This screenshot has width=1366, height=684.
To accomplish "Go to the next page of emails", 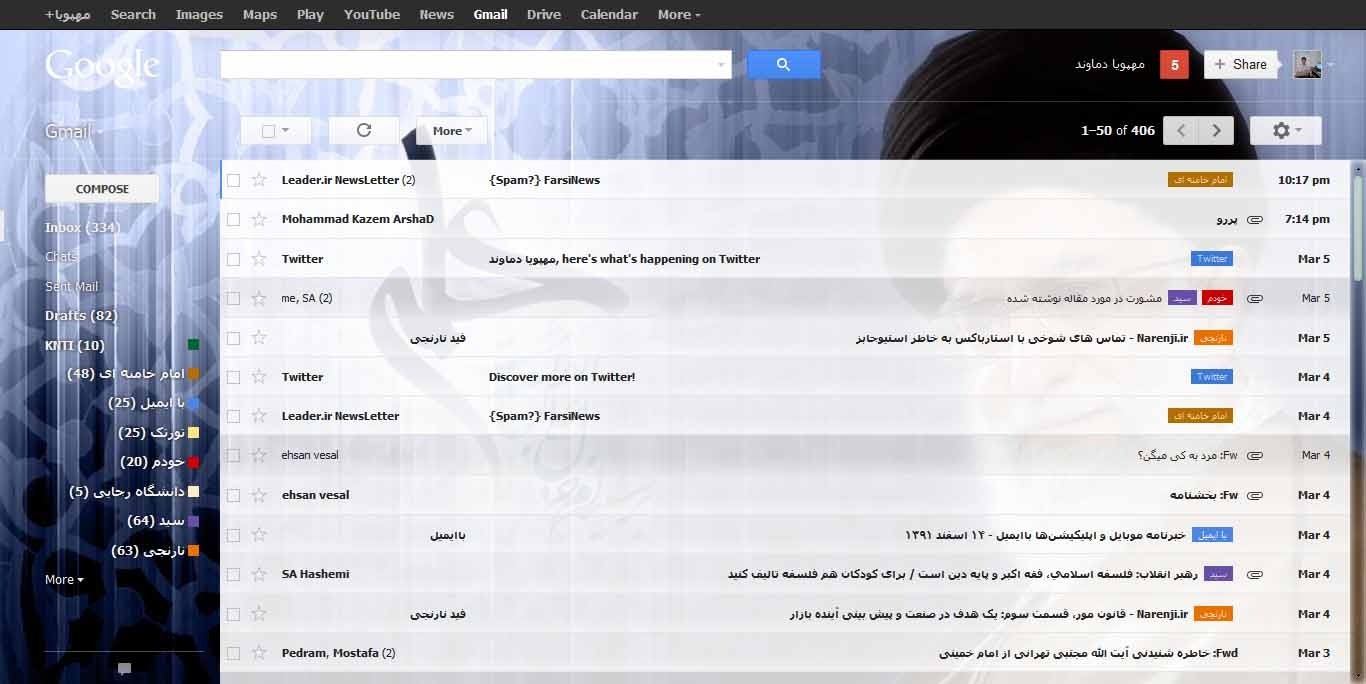I will point(1216,131).
